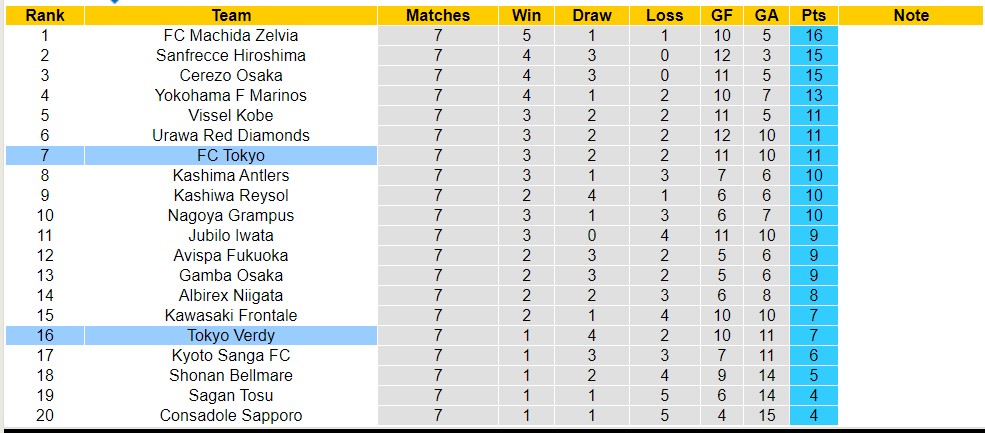Click FC Machida Zelvia's 16 points cell
985x433 pixels.
[813, 35]
